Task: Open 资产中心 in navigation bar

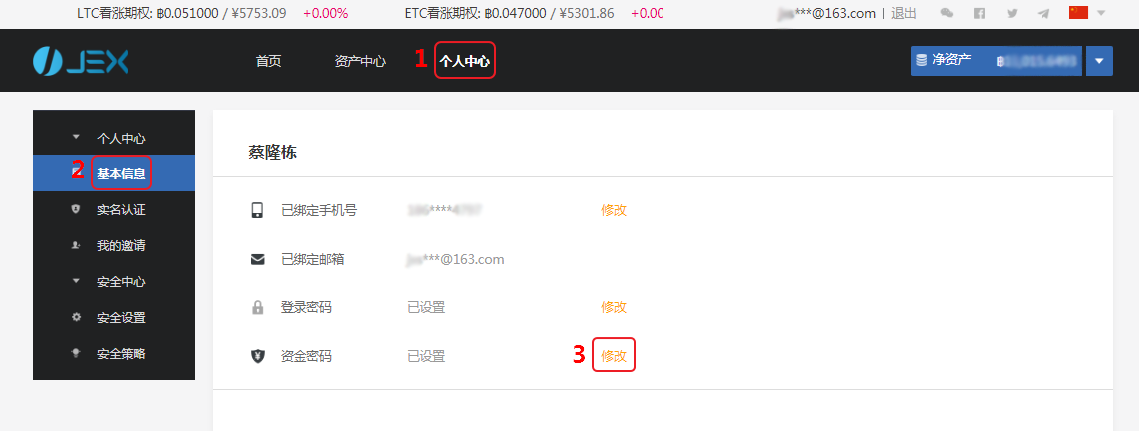Action: pyautogui.click(x=360, y=61)
